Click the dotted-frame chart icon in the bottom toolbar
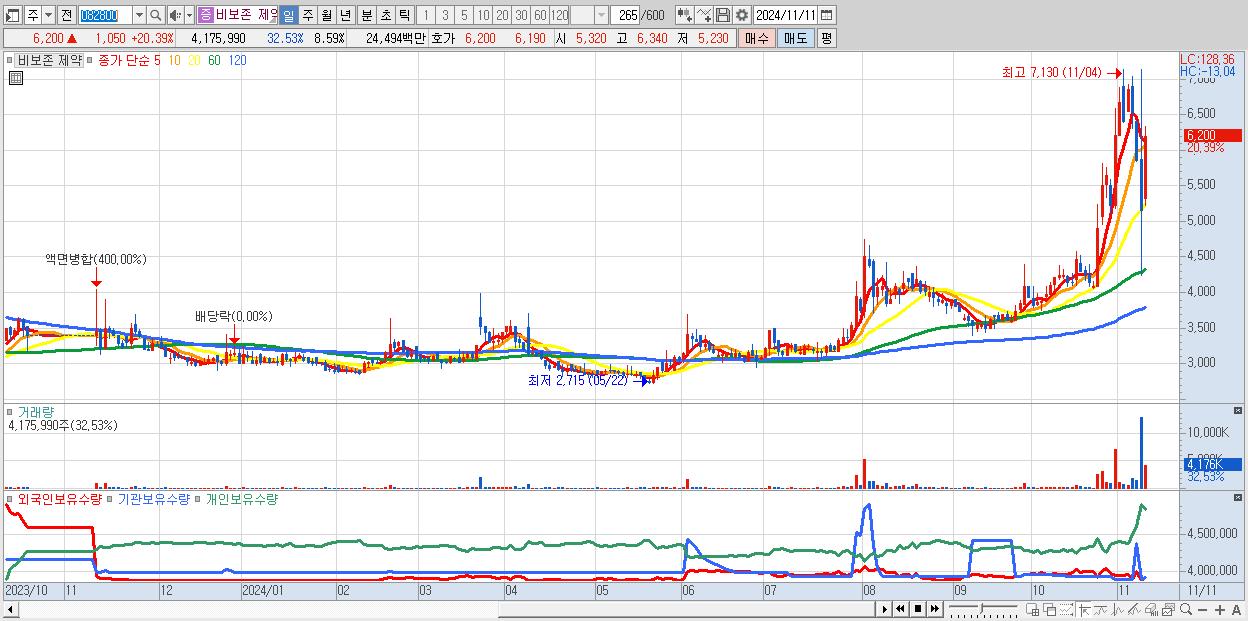The height and width of the screenshot is (621, 1248). 1066,610
